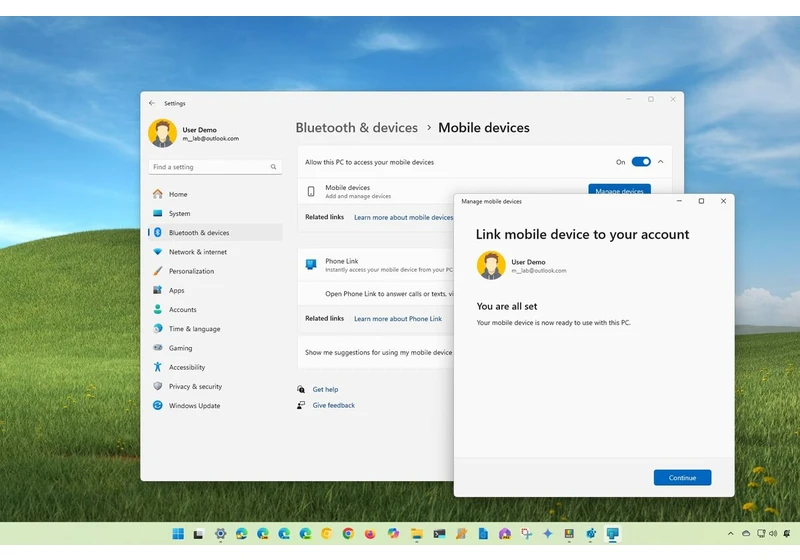Open Snipping Tool on taskbar

[527, 534]
